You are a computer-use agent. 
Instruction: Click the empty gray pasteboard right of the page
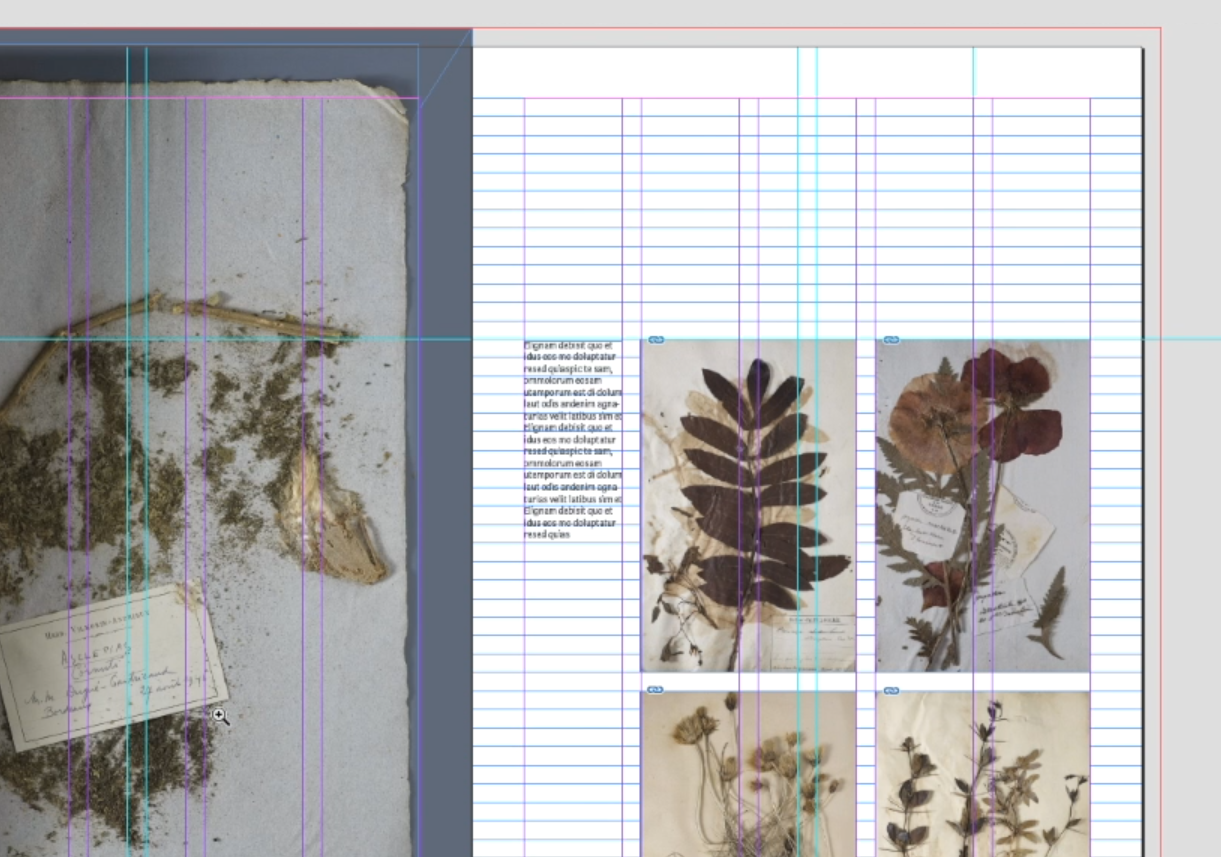[x=1190, y=500]
